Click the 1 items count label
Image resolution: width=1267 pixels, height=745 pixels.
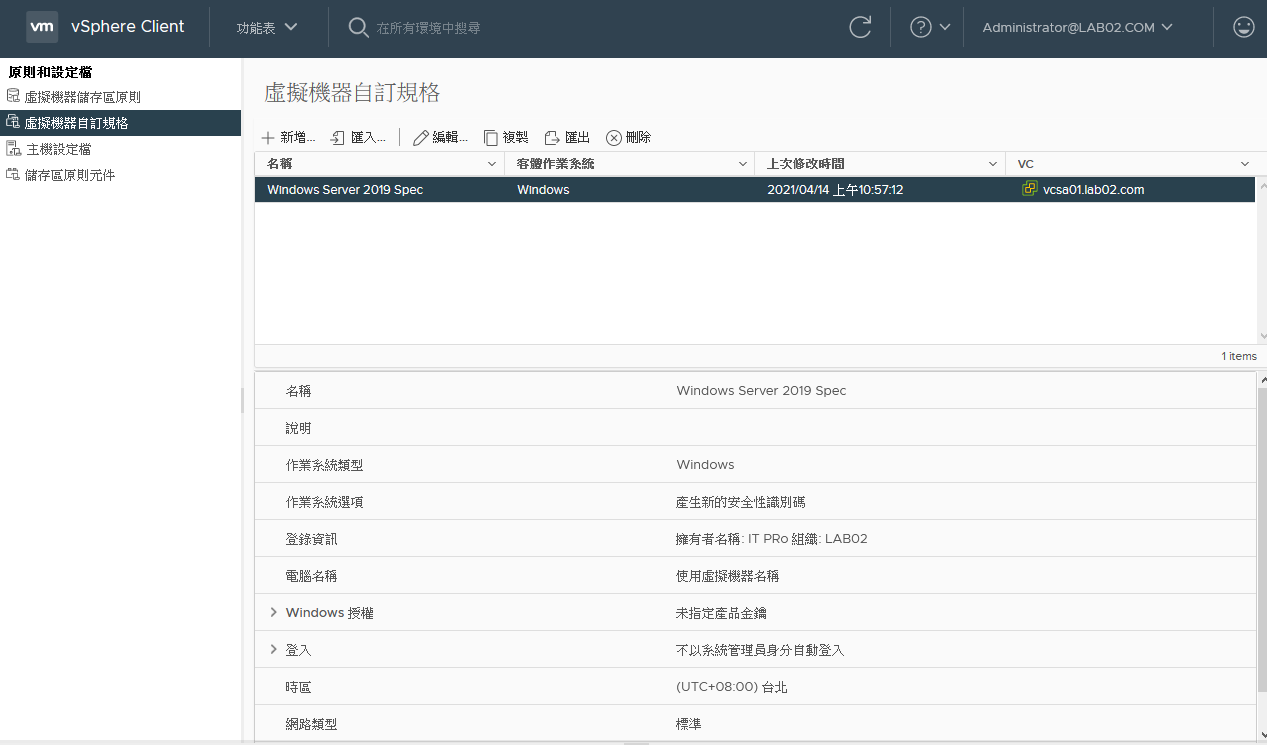tap(1239, 356)
